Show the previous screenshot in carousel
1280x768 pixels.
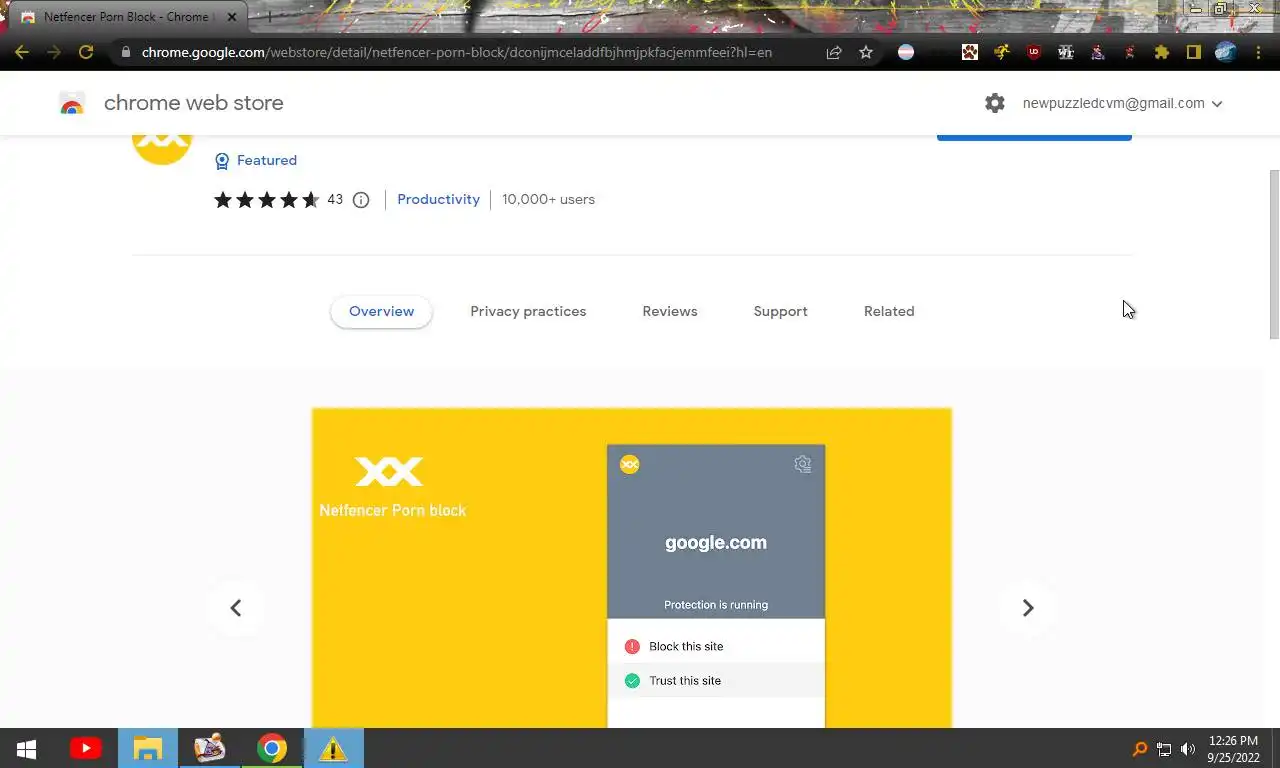(236, 608)
